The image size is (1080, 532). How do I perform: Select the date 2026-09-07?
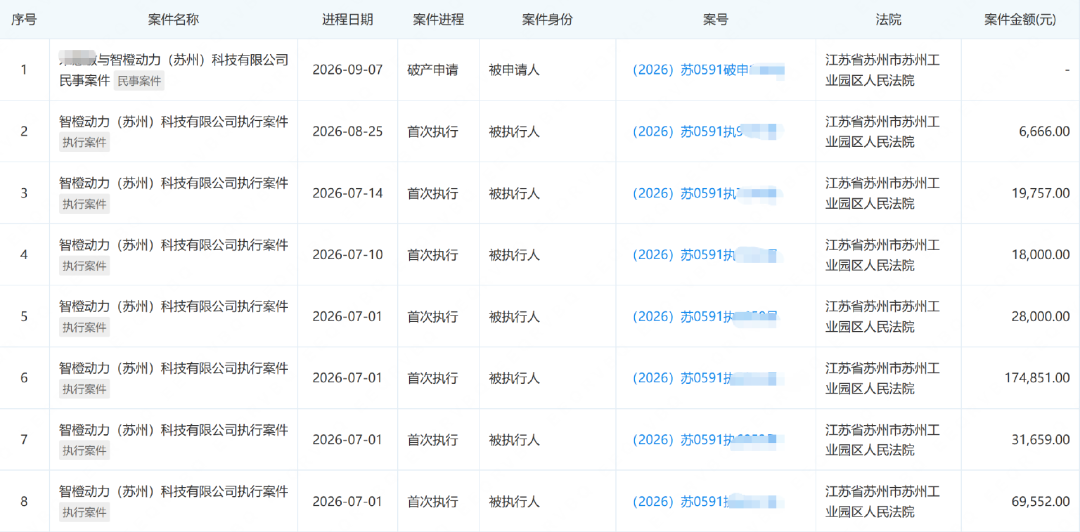pyautogui.click(x=347, y=70)
